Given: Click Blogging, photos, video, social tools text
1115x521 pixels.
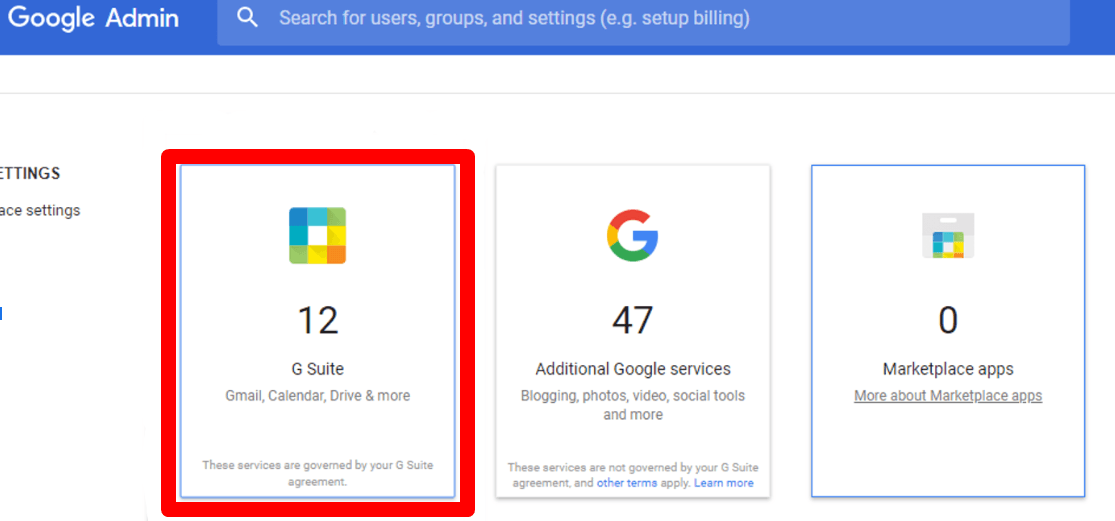Looking at the screenshot, I should click(633, 404).
